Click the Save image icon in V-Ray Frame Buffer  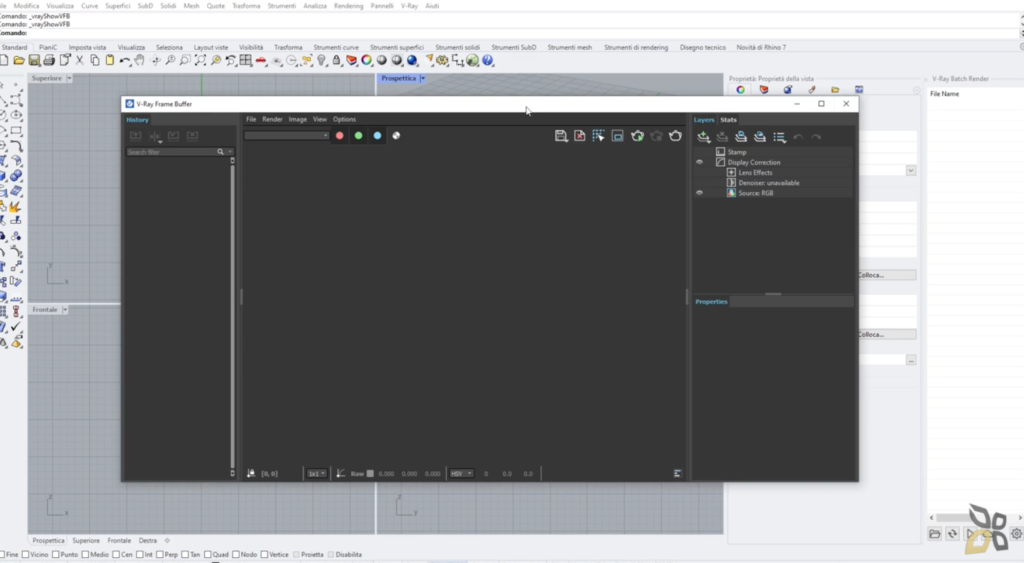560,136
